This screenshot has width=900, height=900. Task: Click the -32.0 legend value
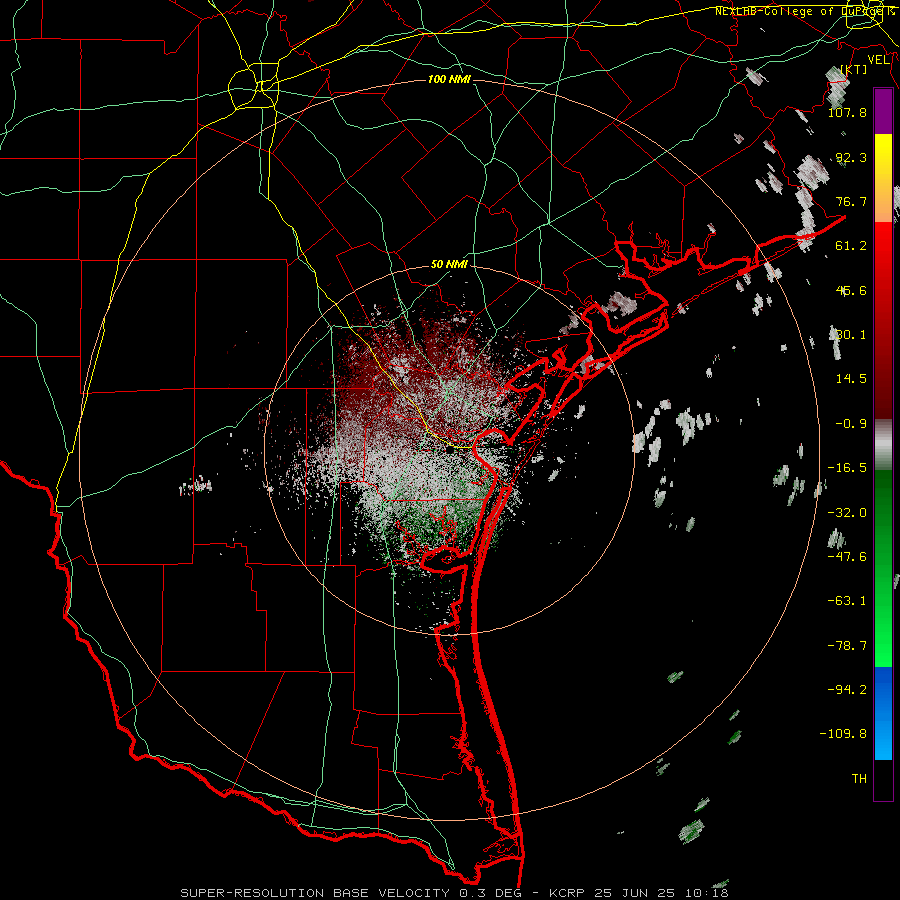click(847, 513)
